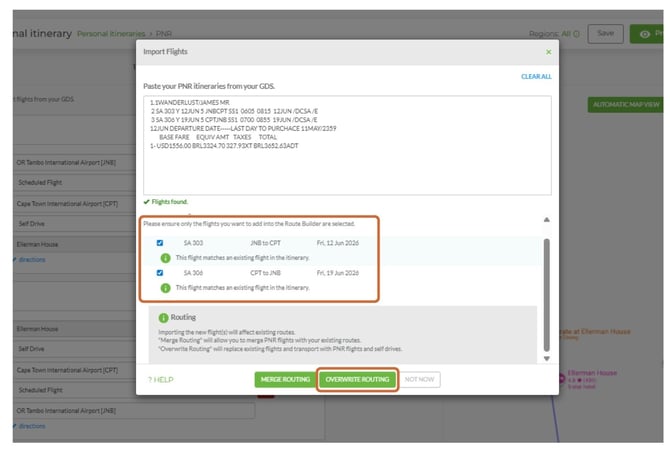Click the Save button in the header
Image resolution: width=670 pixels, height=452 pixels.
coord(605,33)
